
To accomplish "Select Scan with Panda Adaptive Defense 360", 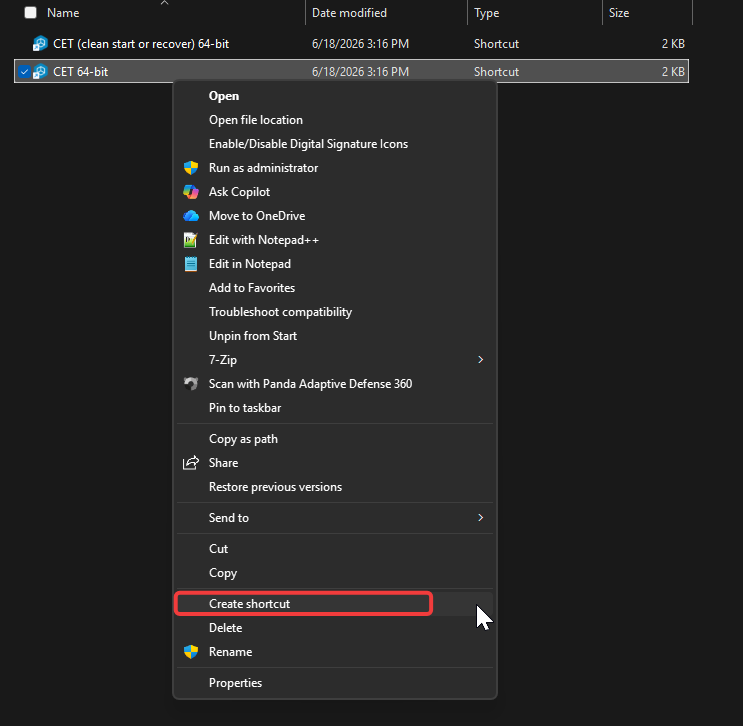I will pos(310,384).
